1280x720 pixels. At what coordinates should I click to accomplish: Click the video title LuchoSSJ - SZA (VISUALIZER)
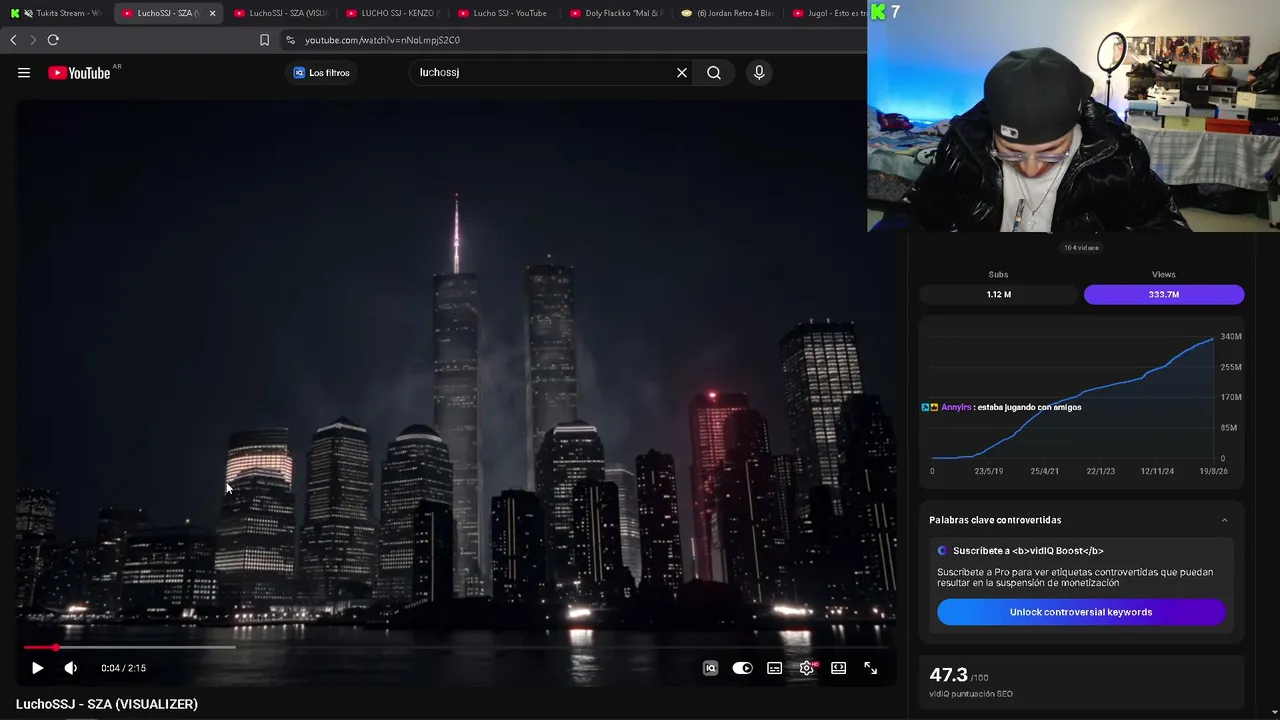click(107, 704)
